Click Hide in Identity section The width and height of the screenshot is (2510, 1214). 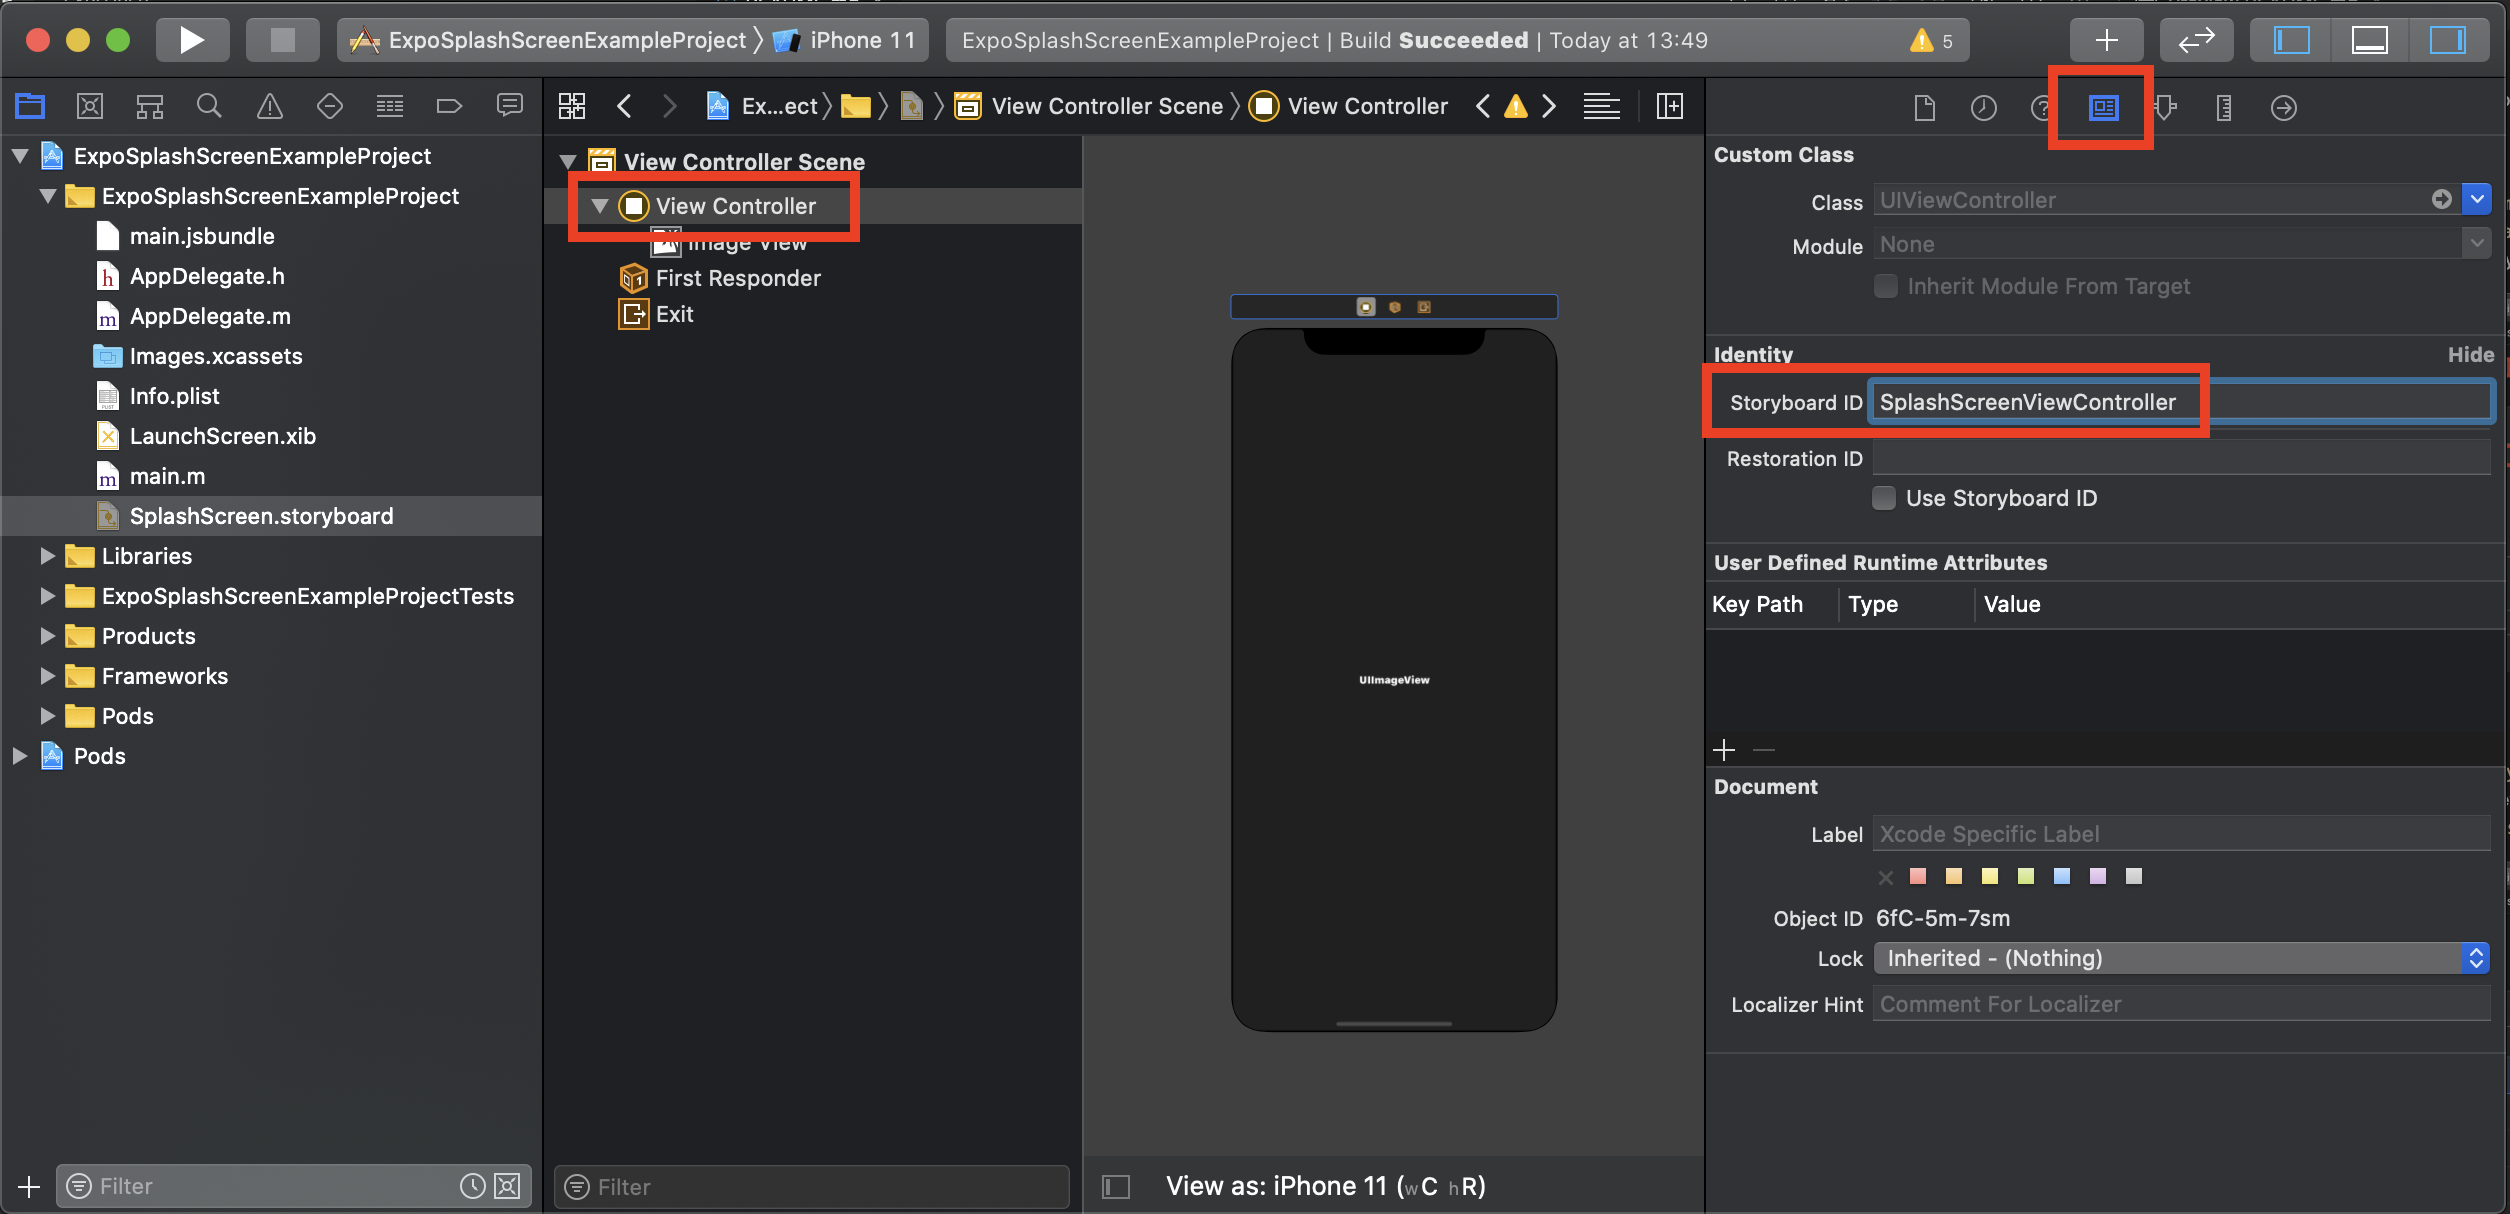coord(2470,354)
